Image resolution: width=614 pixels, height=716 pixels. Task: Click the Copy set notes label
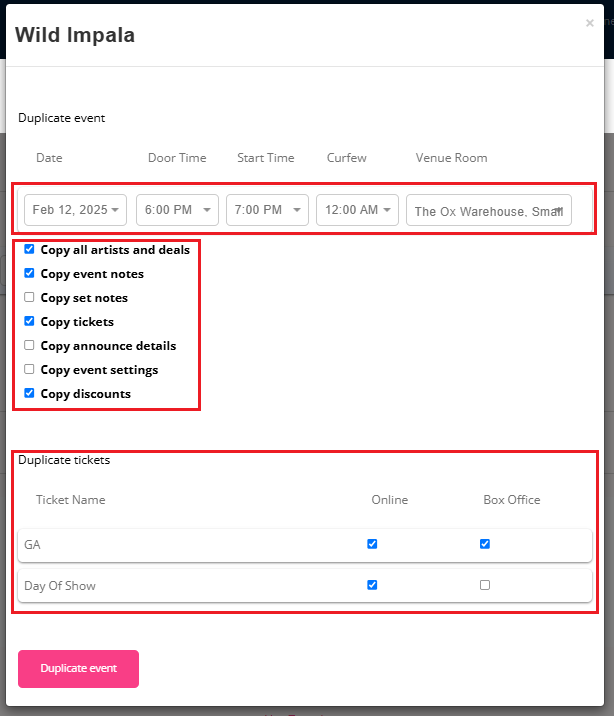click(x=84, y=298)
